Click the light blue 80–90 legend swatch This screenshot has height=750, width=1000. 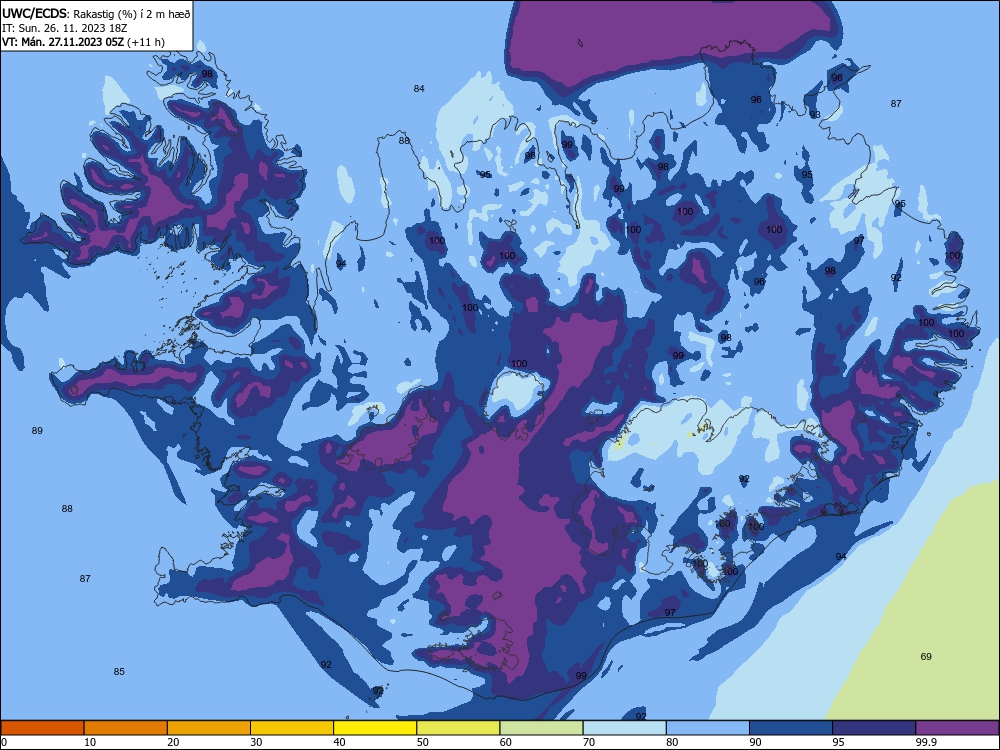[708, 728]
